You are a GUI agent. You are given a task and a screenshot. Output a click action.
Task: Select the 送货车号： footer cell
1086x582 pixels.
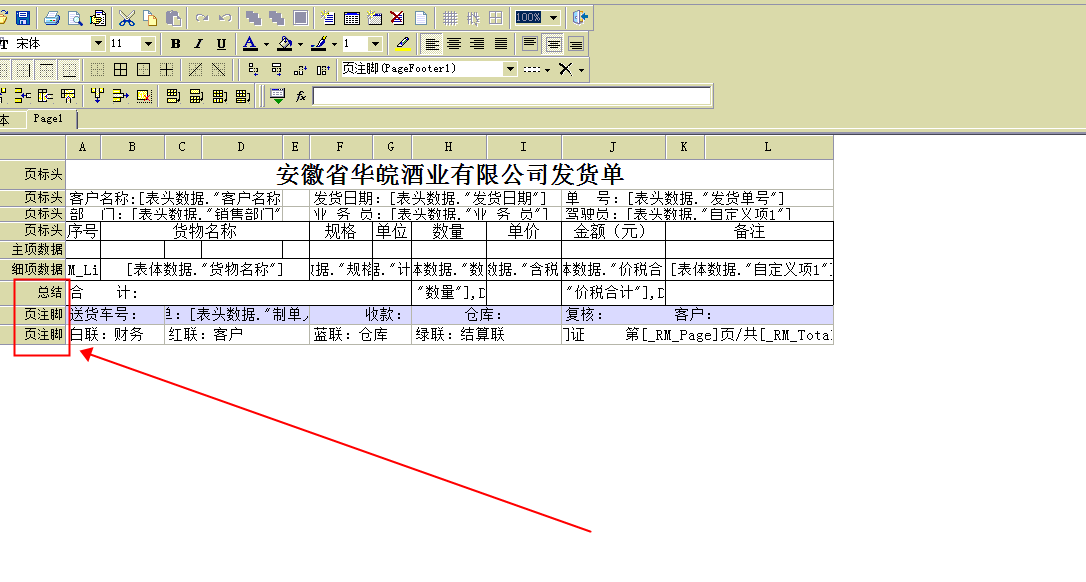[x=116, y=315]
